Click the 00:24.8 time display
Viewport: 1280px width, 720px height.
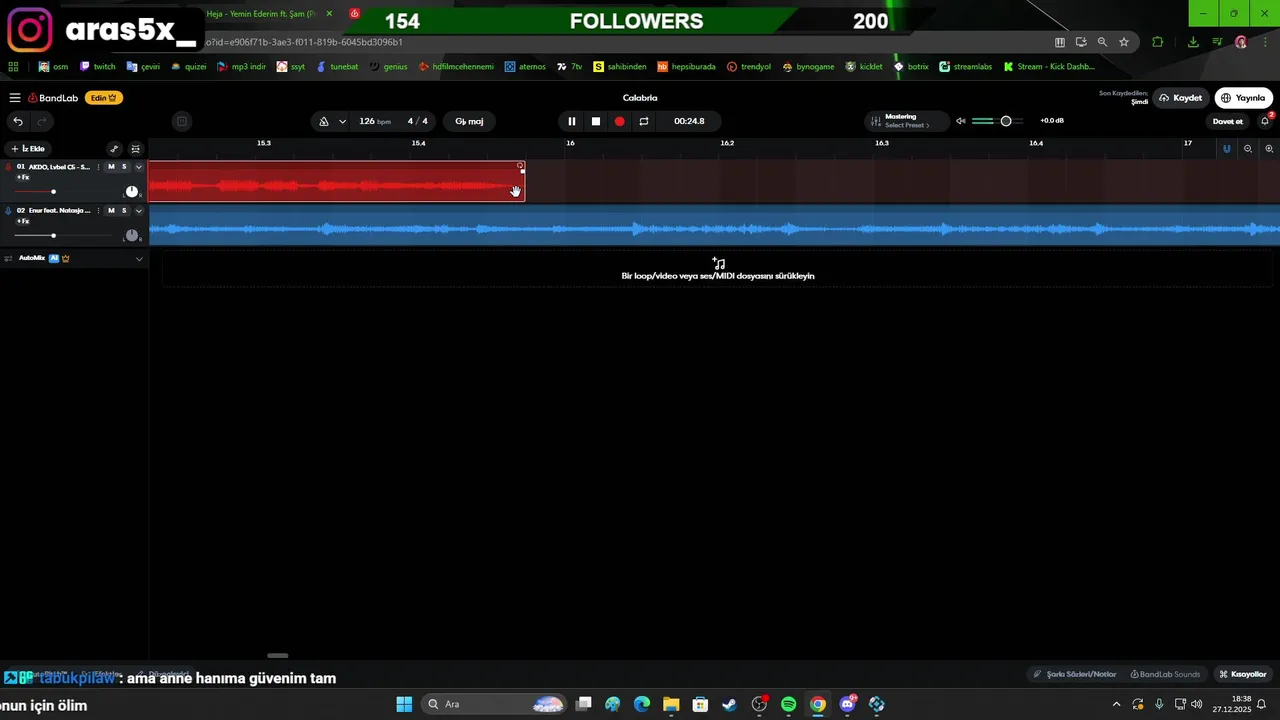click(x=689, y=121)
